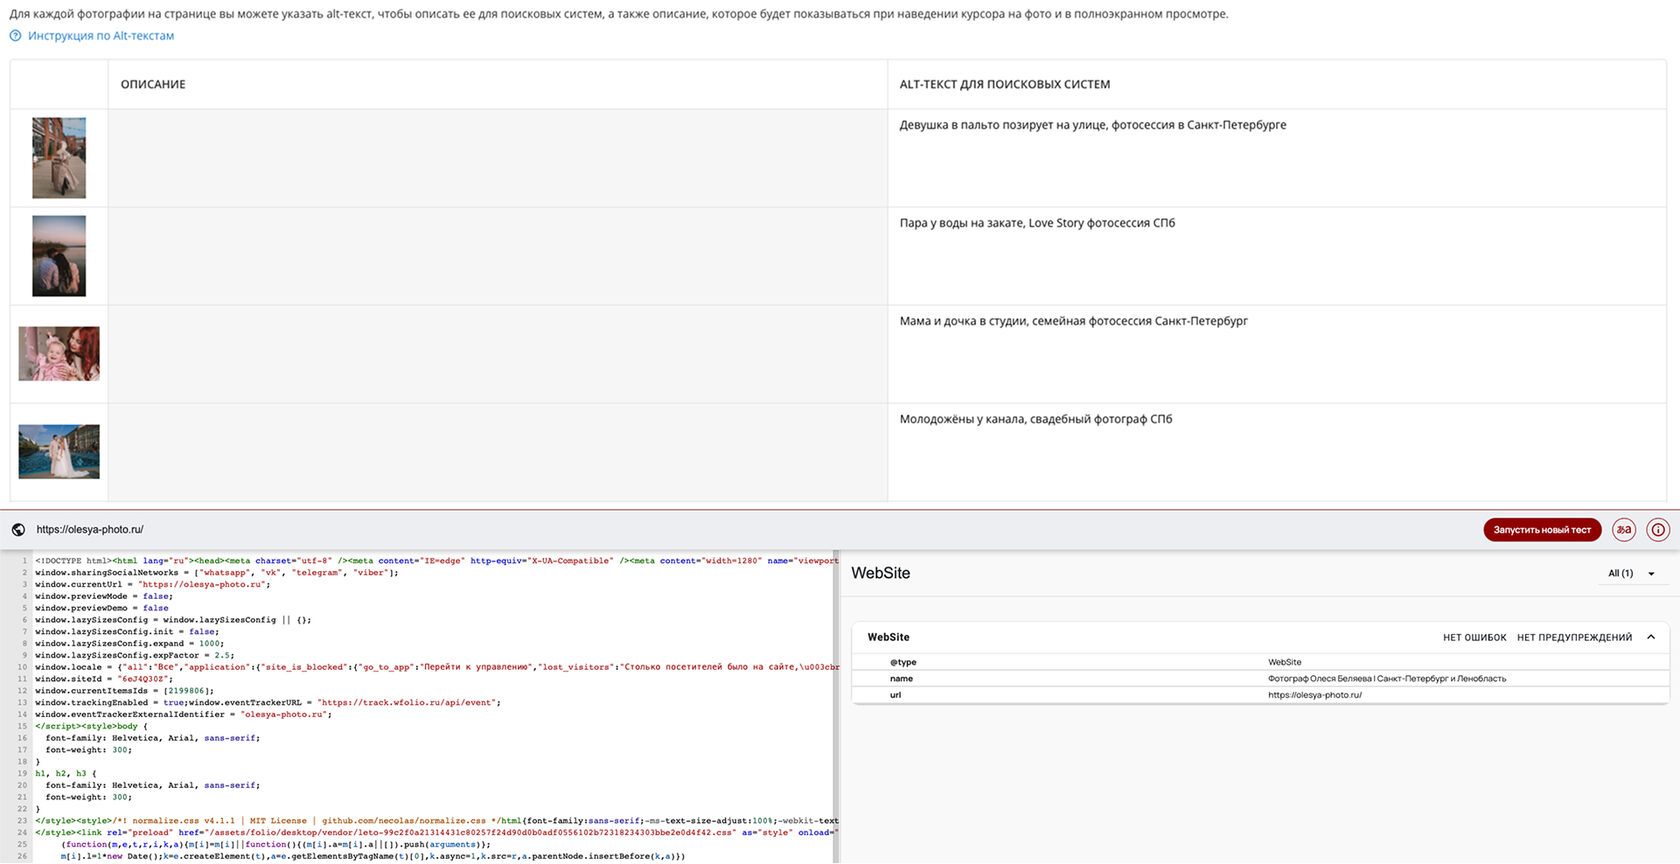
Task: Select thumbnail of newlyweds by the canal
Action: (59, 452)
